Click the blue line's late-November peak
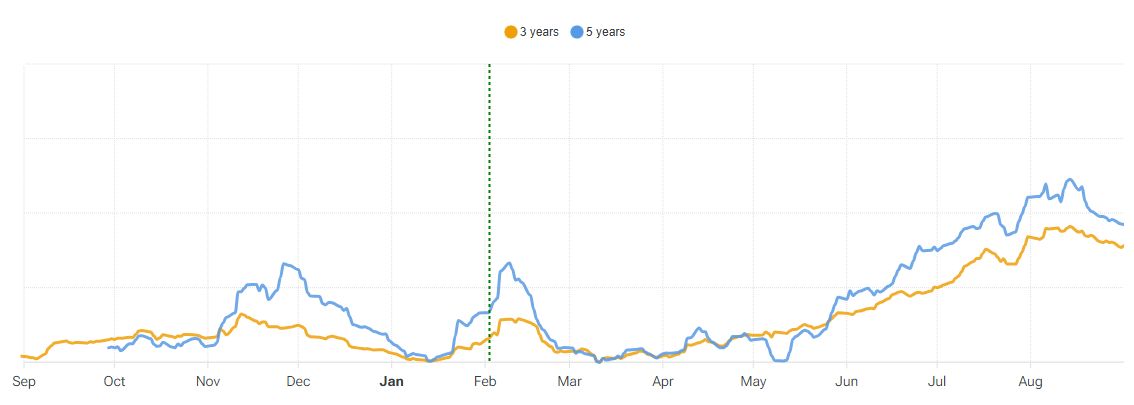Viewport: 1134px width, 405px height. click(x=286, y=264)
